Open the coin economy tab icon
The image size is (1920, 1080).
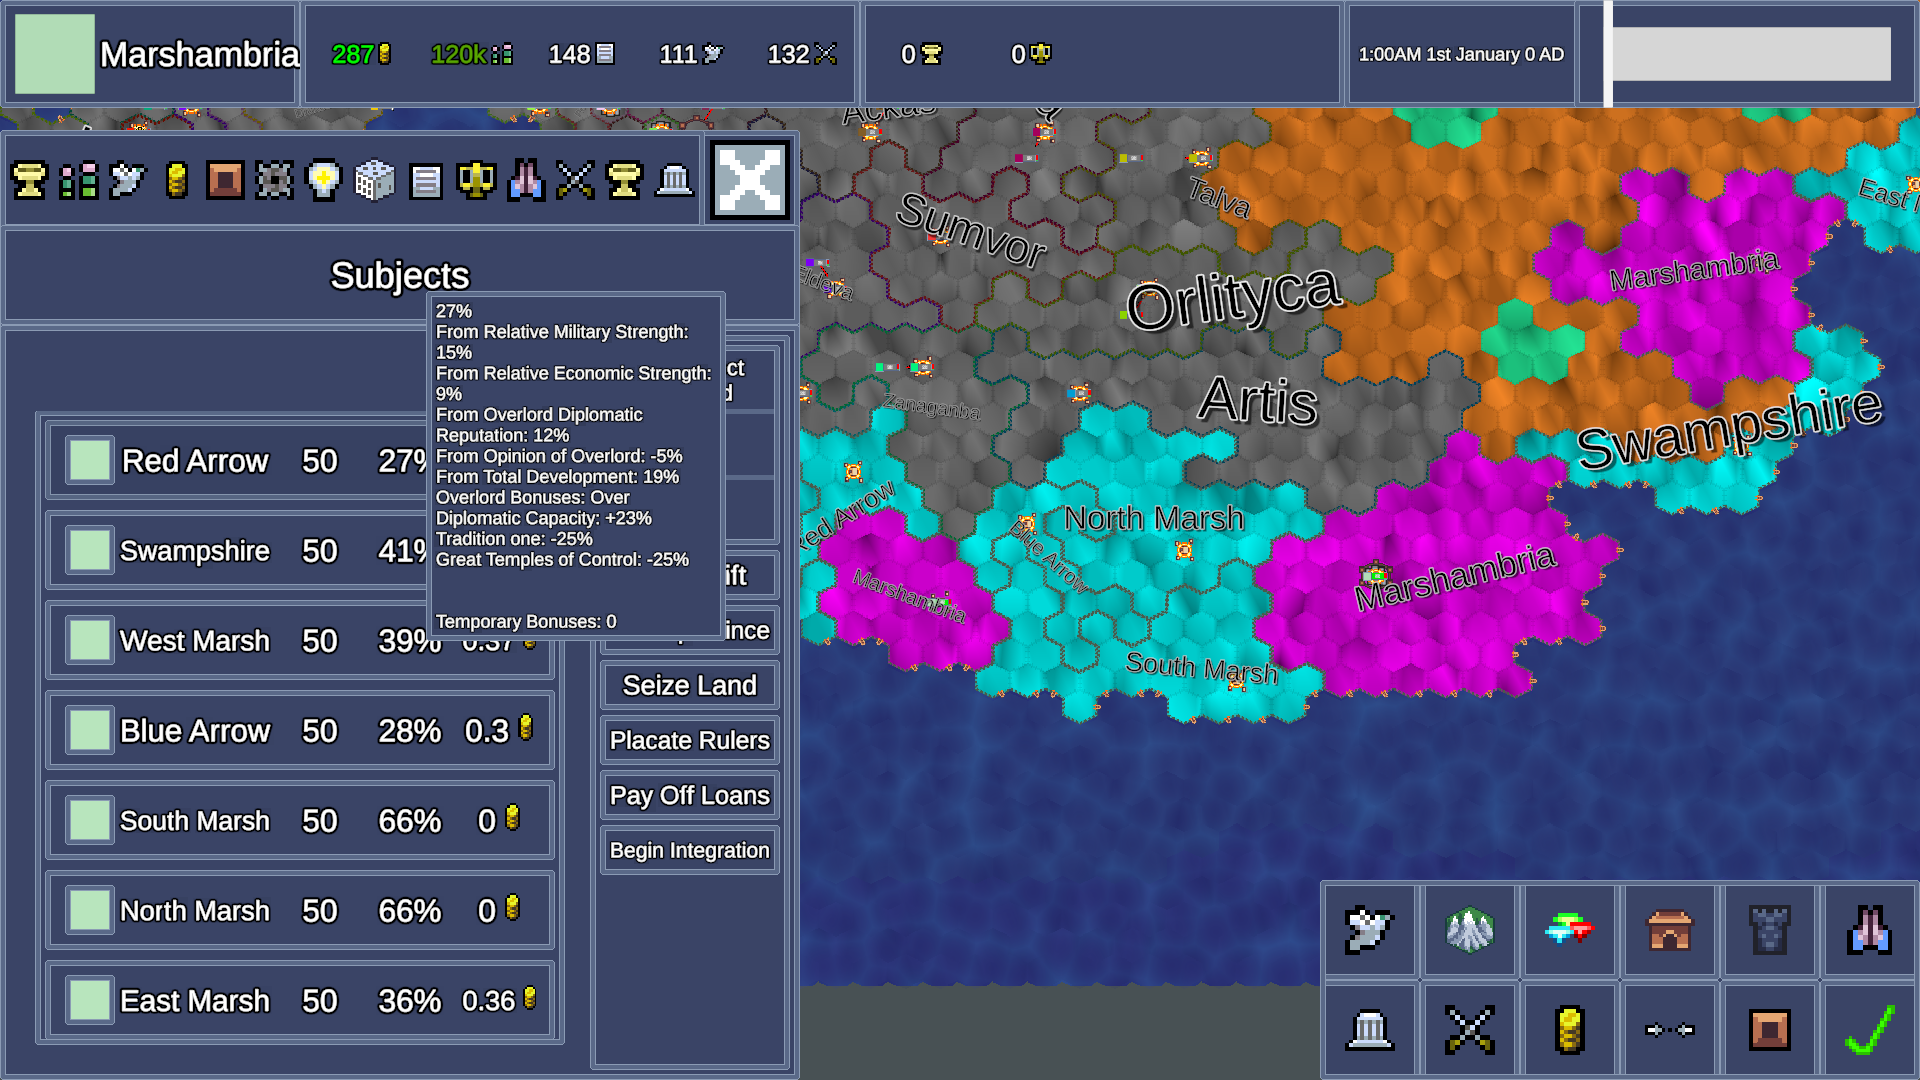177,181
